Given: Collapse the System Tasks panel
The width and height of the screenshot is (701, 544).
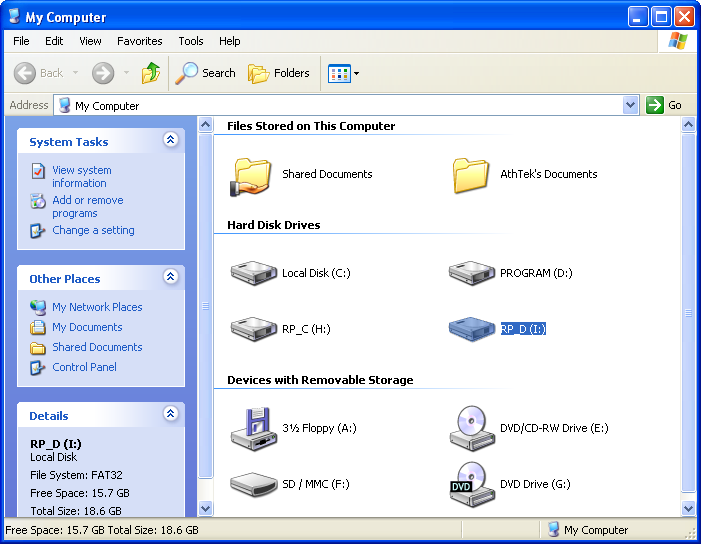Looking at the screenshot, I should tap(170, 141).
